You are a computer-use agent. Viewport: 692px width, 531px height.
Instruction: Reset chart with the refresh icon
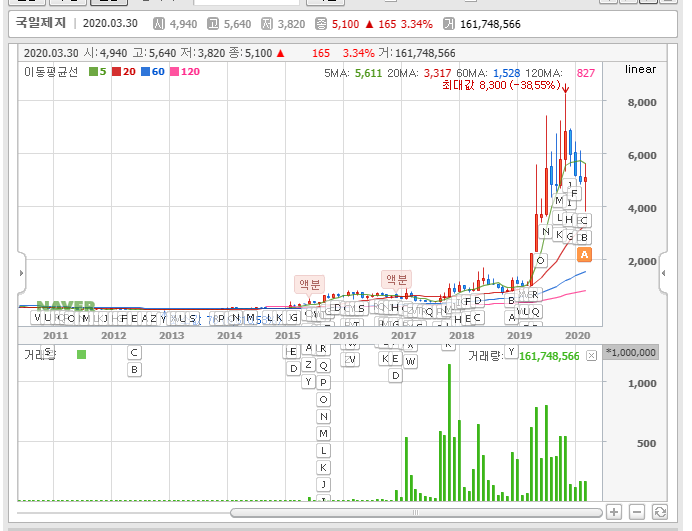659,512
